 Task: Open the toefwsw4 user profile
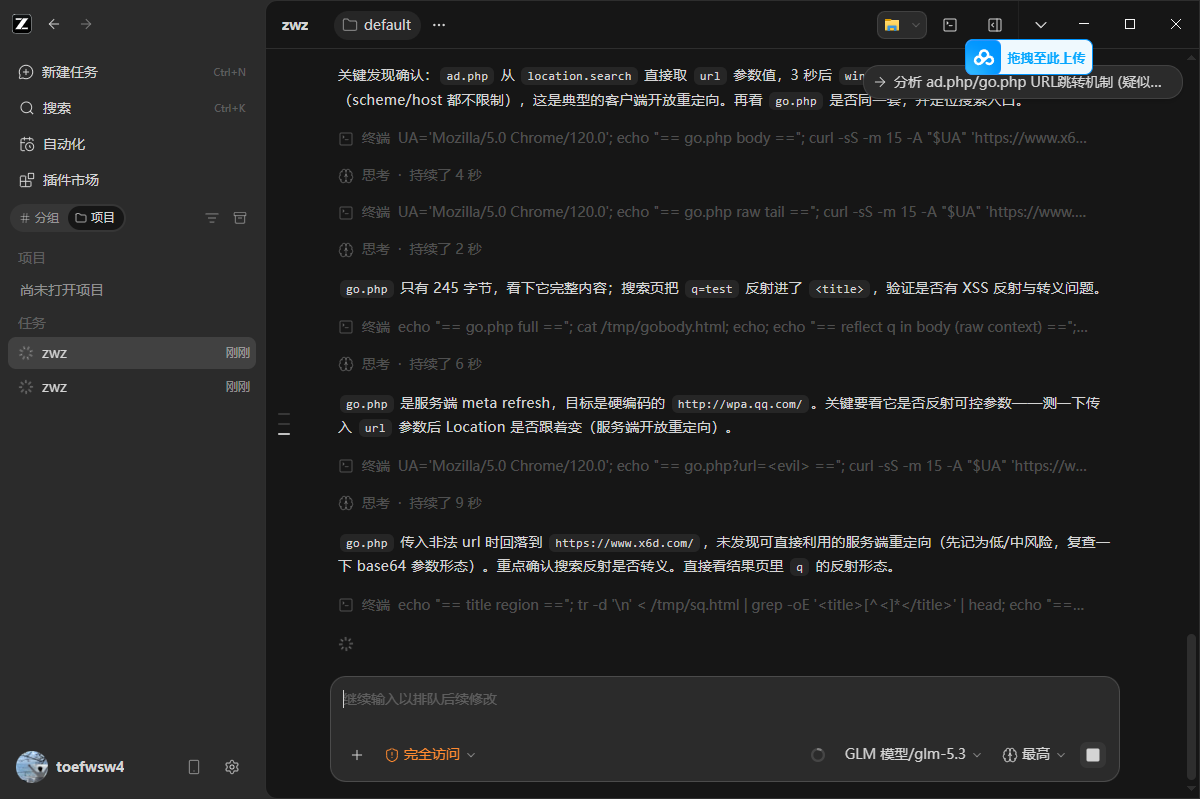coord(70,767)
